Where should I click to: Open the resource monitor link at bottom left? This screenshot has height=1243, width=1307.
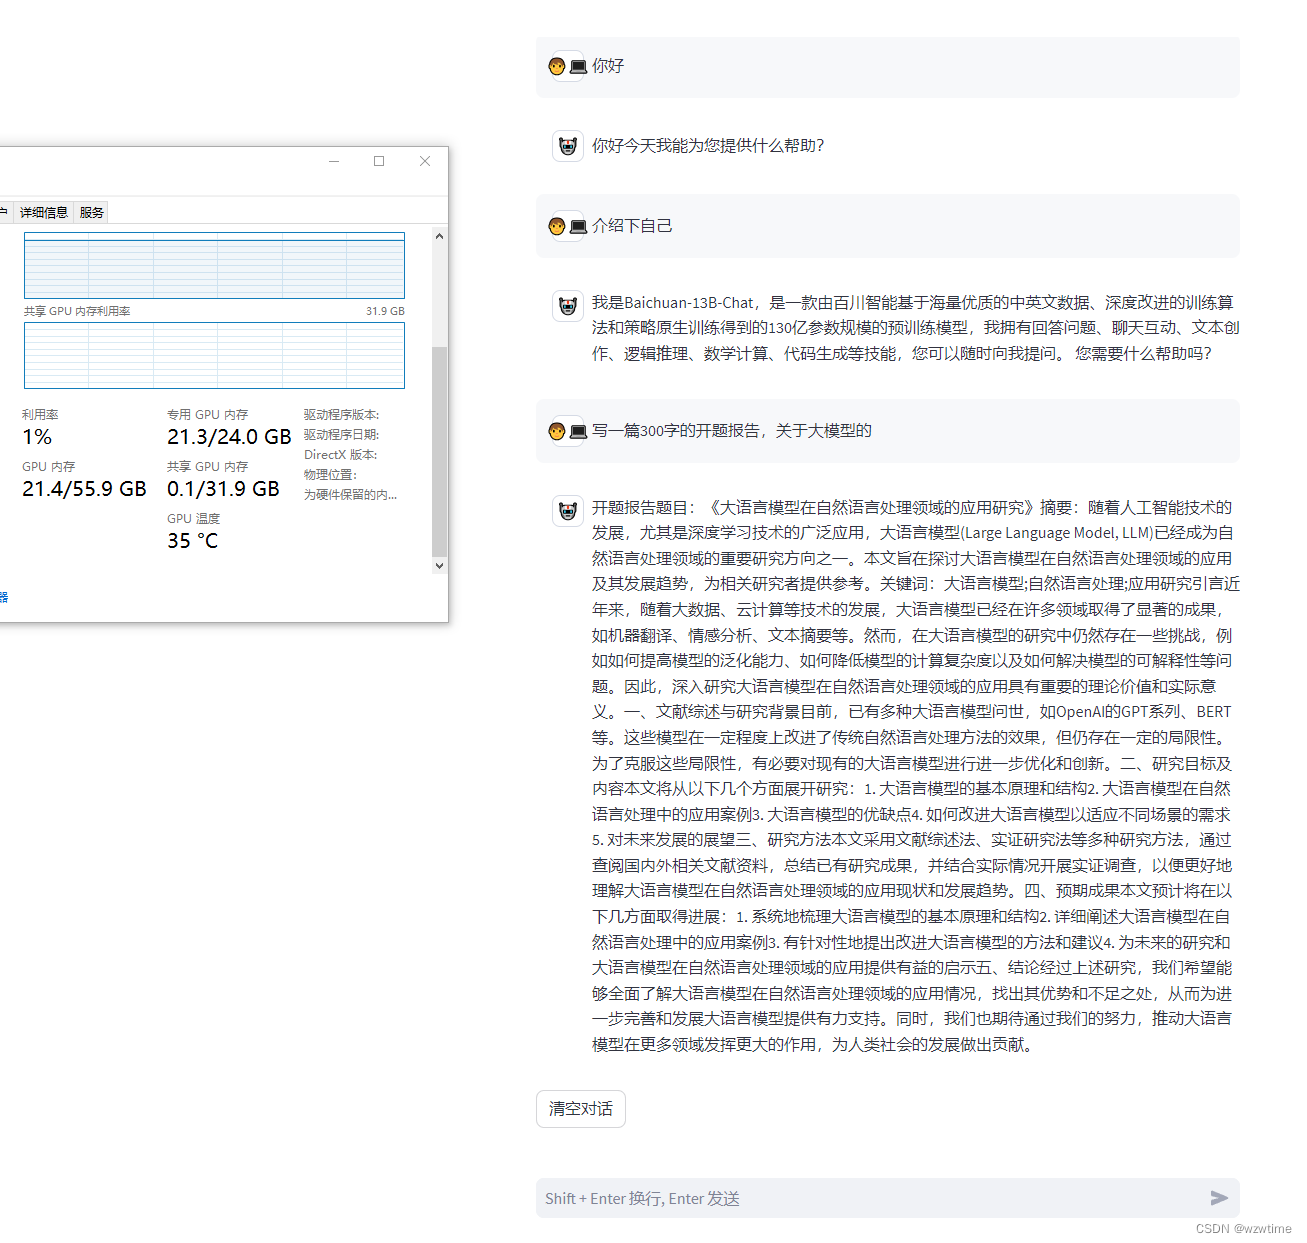click(4, 597)
